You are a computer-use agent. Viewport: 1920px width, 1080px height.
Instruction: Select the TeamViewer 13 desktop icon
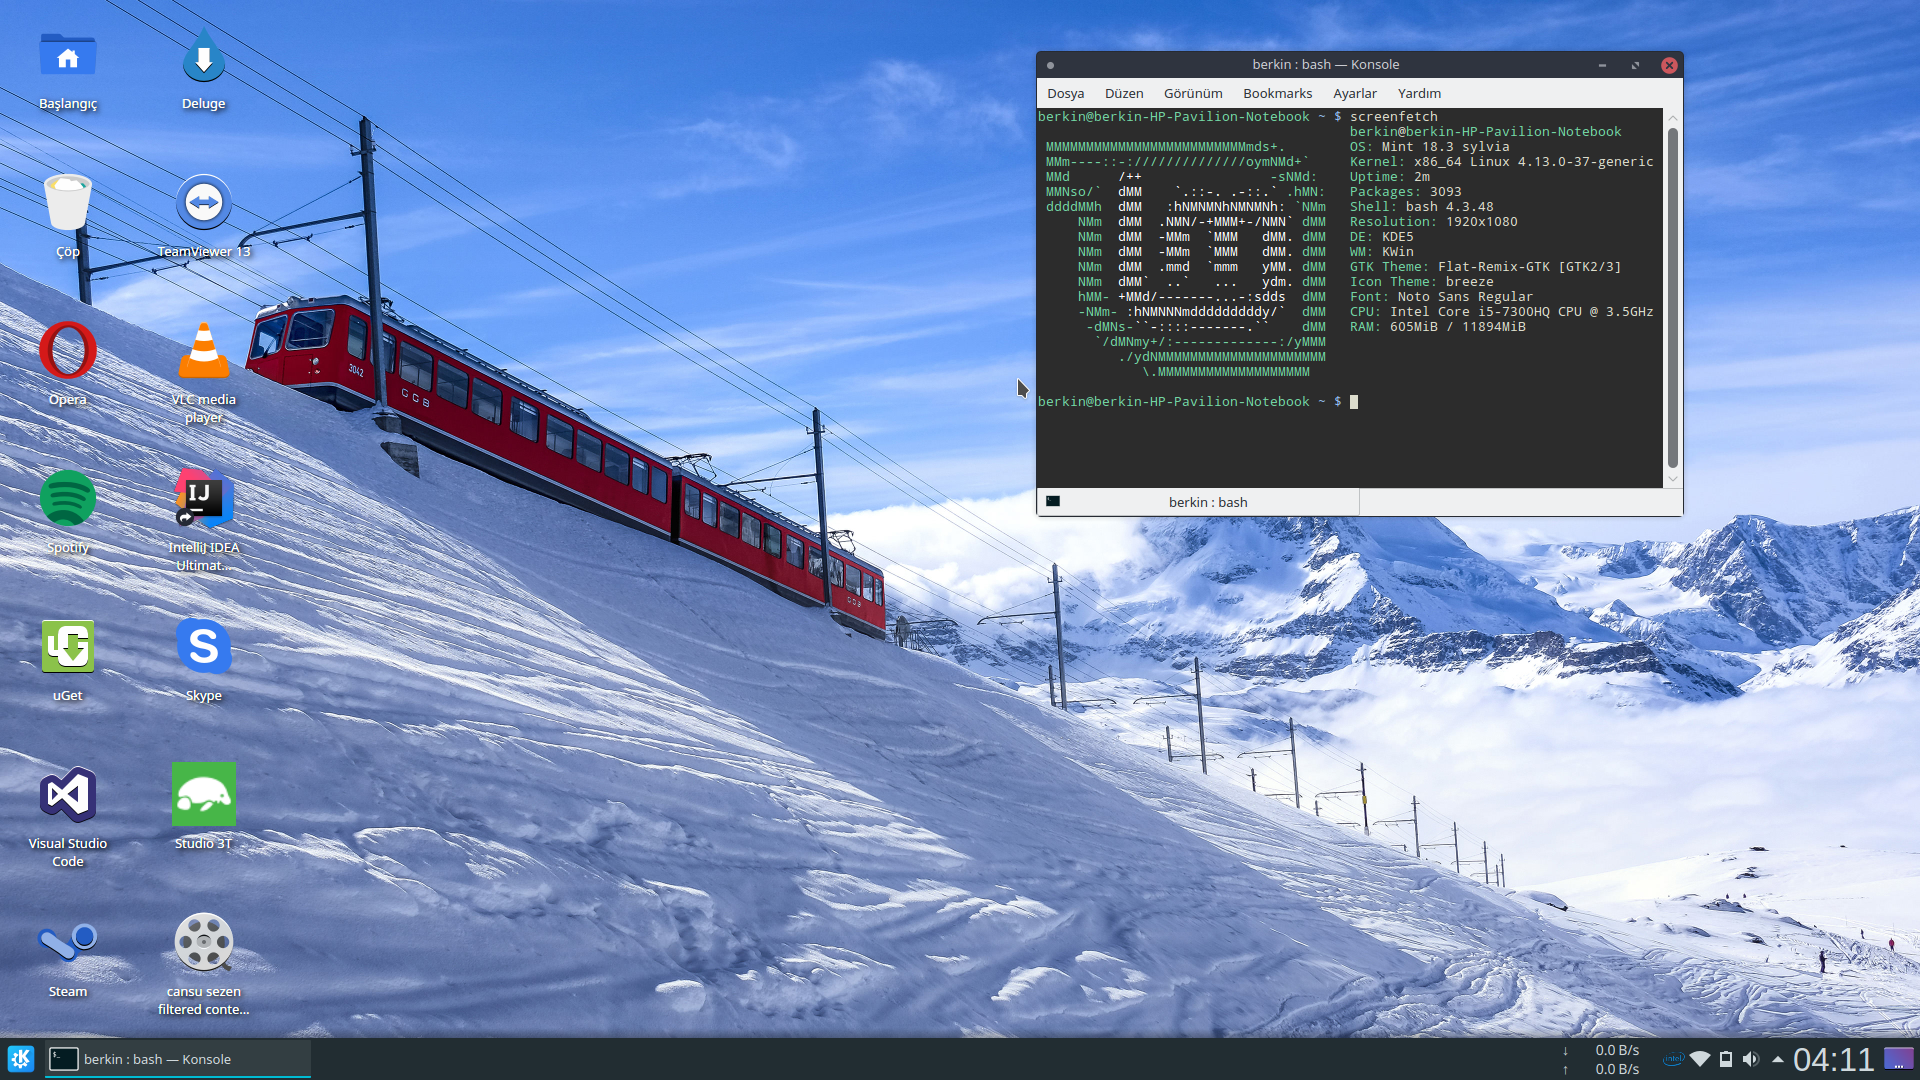[x=204, y=203]
